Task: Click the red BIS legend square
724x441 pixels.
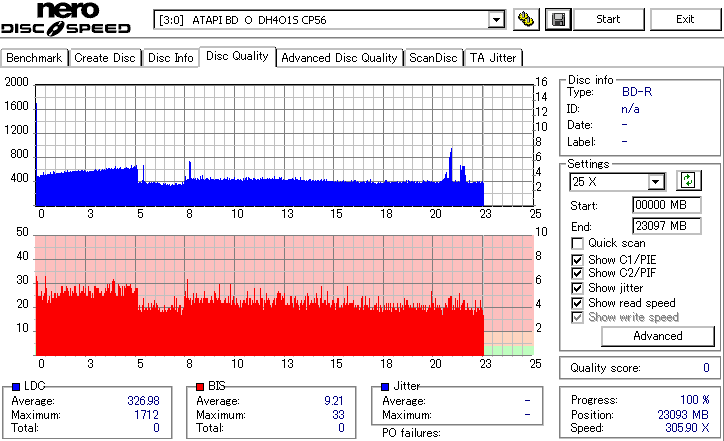Action: [x=200, y=387]
